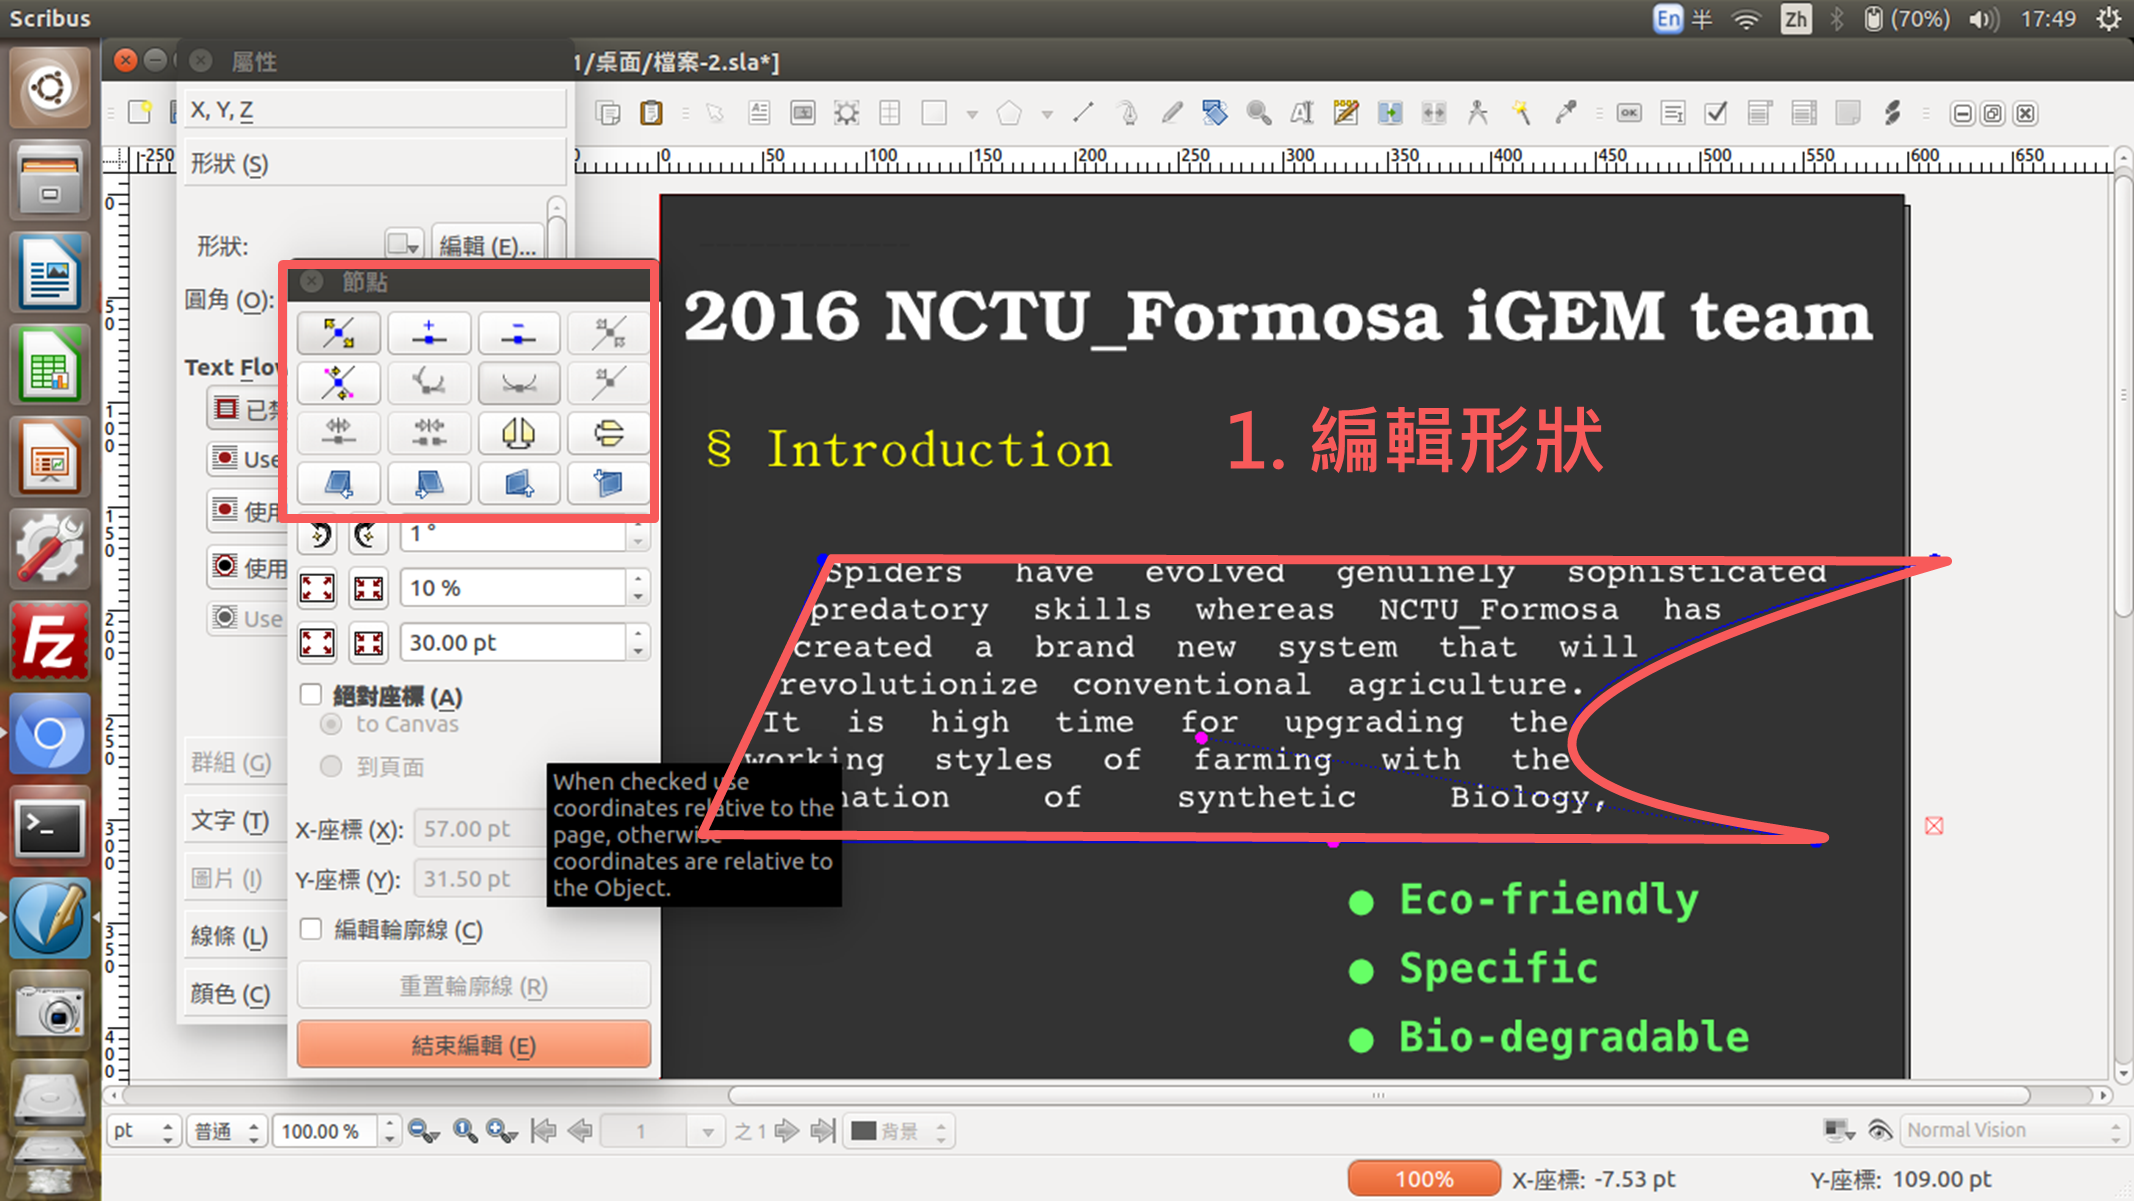This screenshot has height=1201, width=2134.
Task: Shear the path to the left
Action: click(339, 484)
